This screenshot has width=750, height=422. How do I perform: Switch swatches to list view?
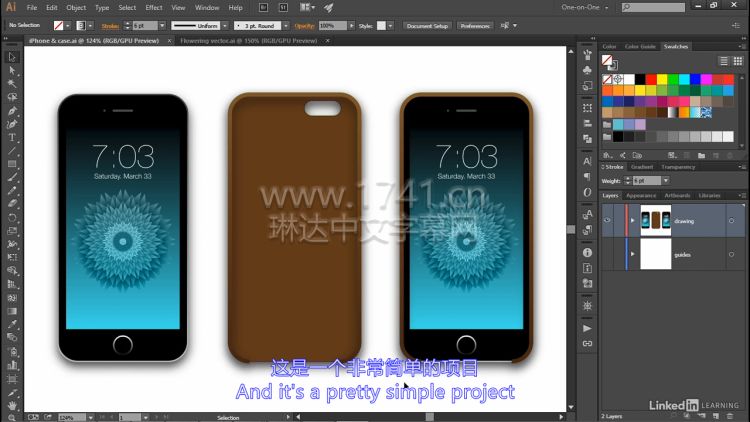pos(724,61)
